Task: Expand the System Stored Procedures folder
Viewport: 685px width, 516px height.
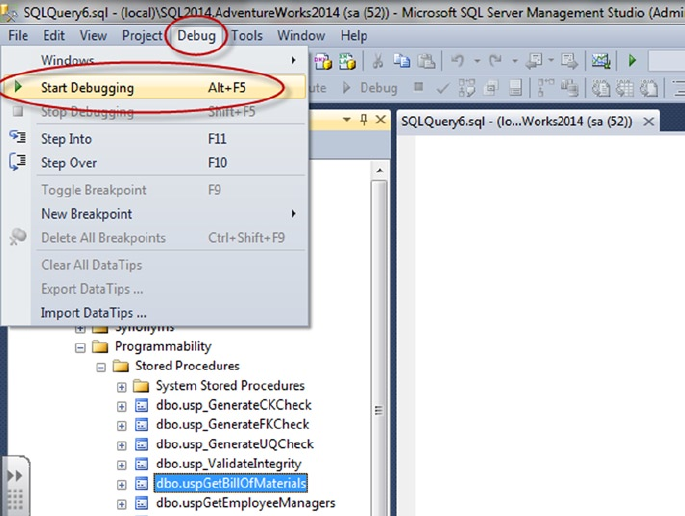Action: click(x=121, y=387)
